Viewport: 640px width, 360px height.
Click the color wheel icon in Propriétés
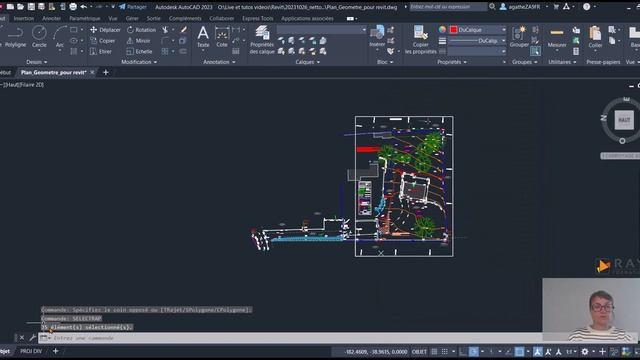[x=442, y=30]
